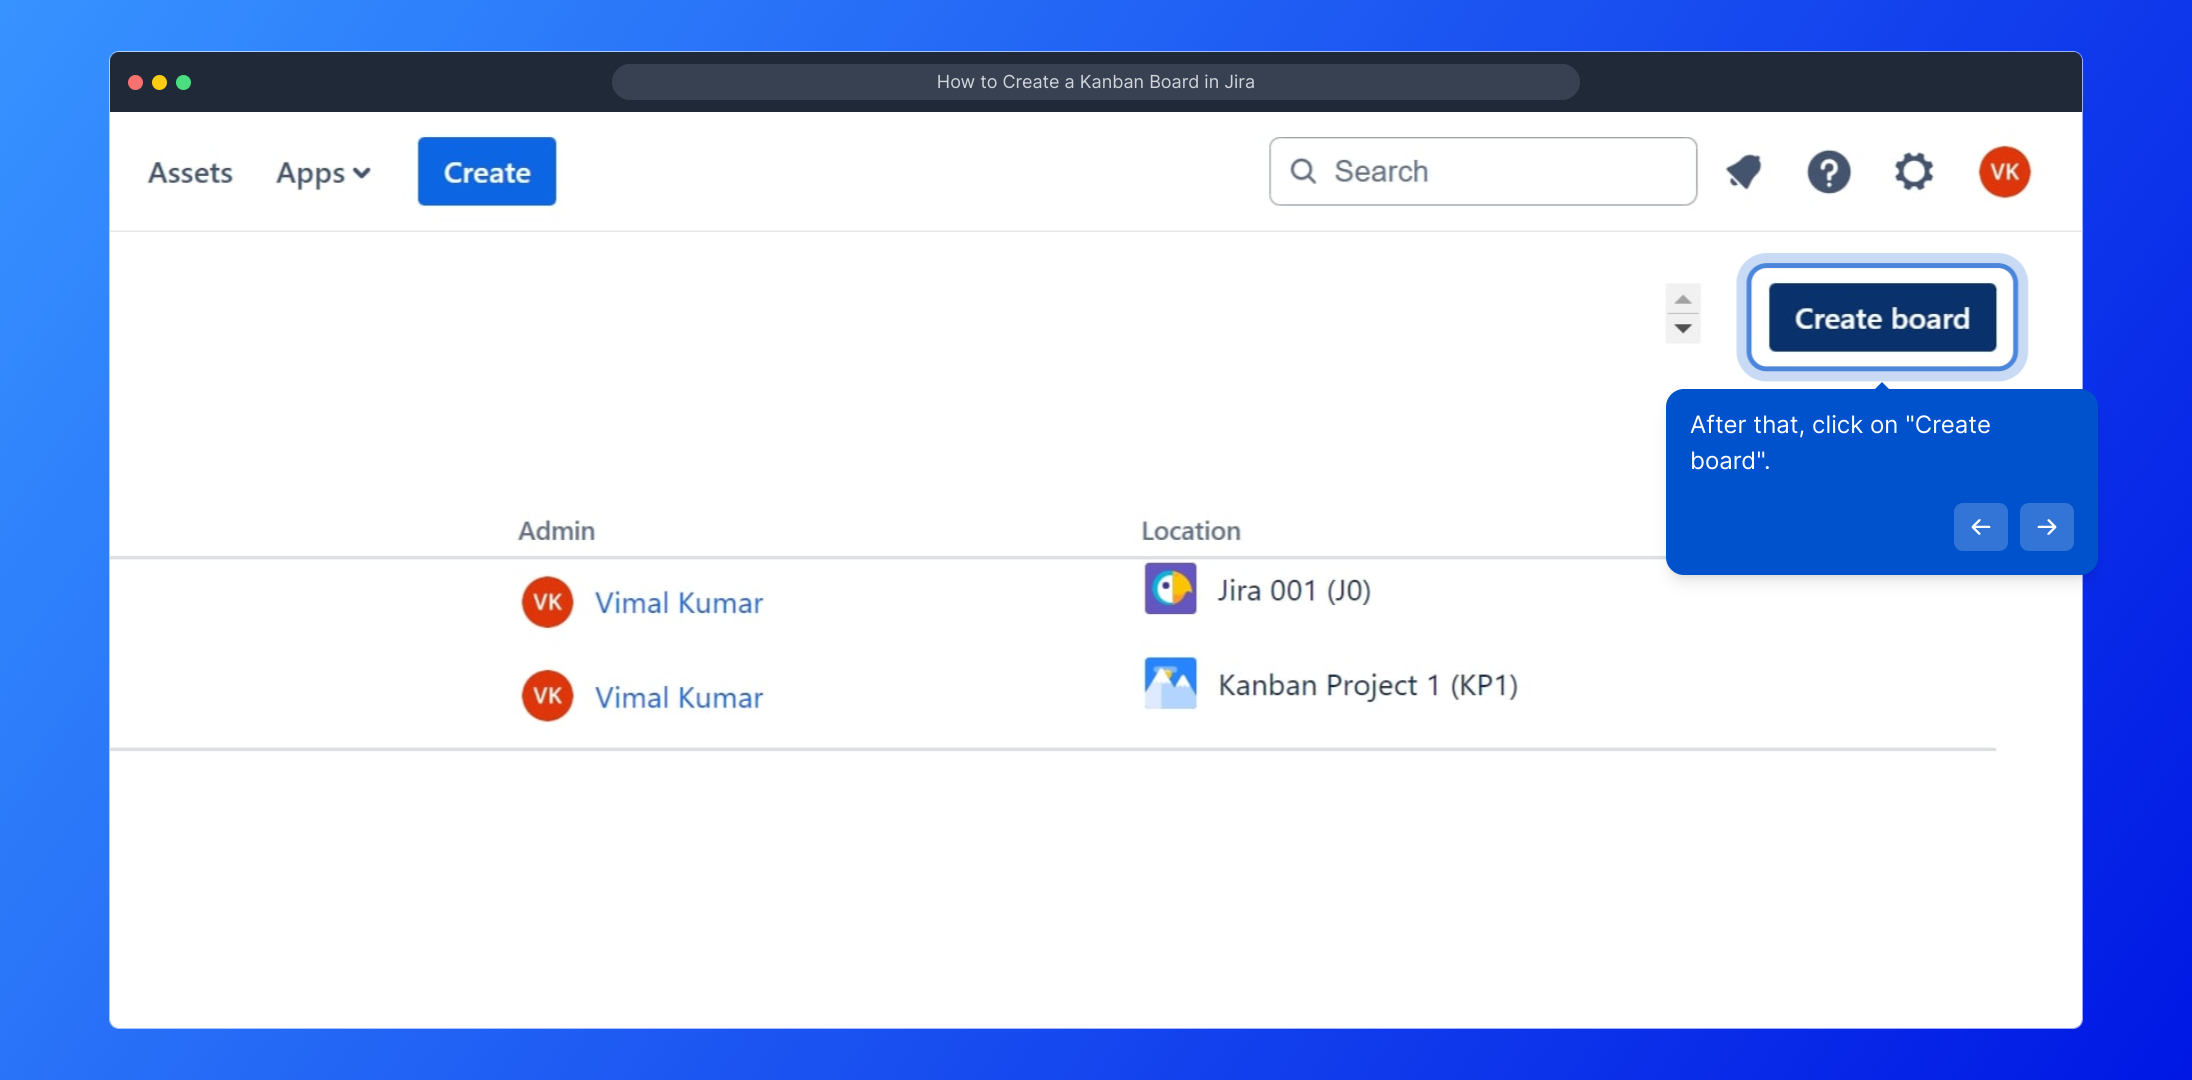Screen dimensions: 2192x1080
Task: Expand the Apps dropdown menu
Action: click(323, 173)
